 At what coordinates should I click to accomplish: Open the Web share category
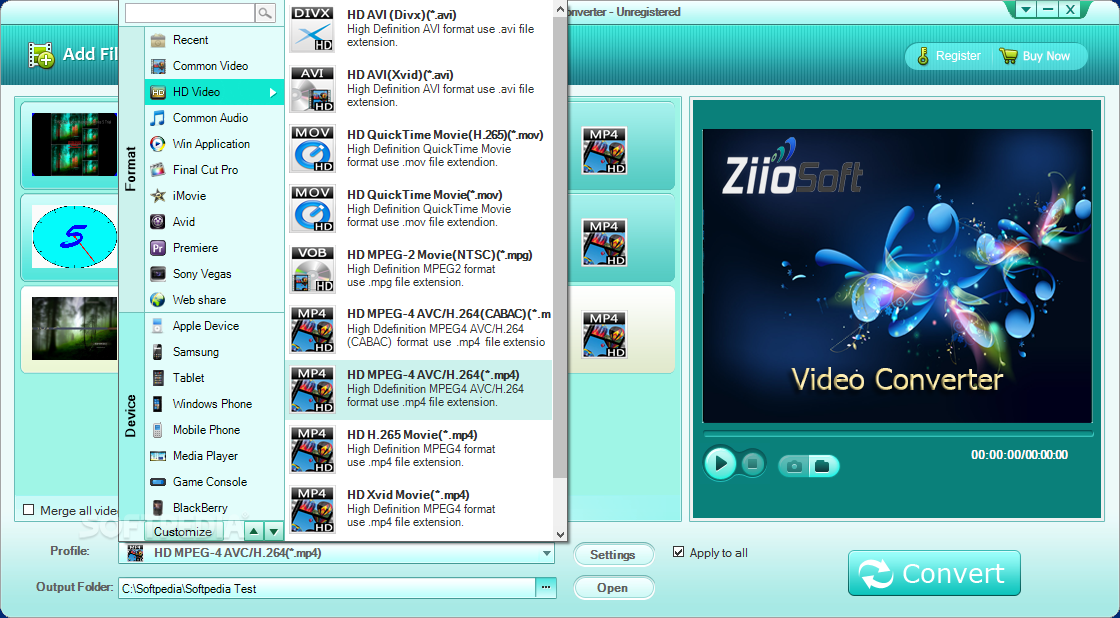[214, 299]
